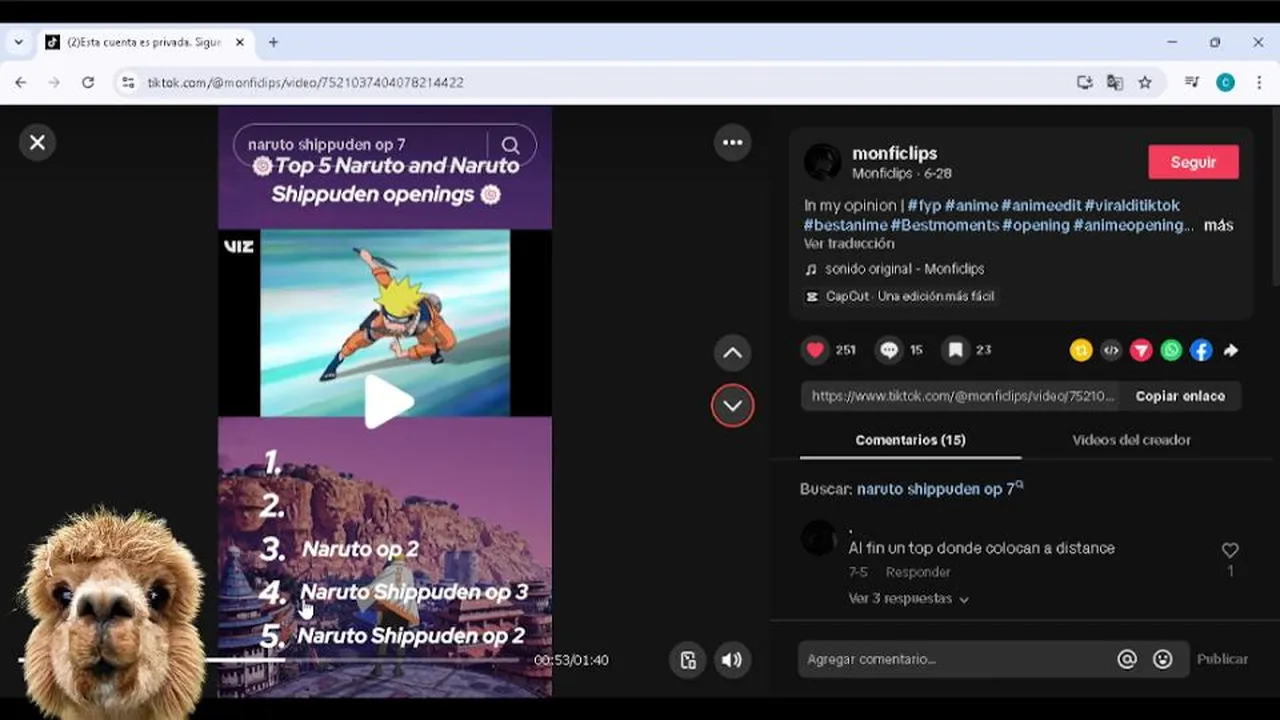Viewport: 1280px width, 720px height.
Task: Click the CapCut 'Una edición más fácil' tag
Action: pos(900,296)
